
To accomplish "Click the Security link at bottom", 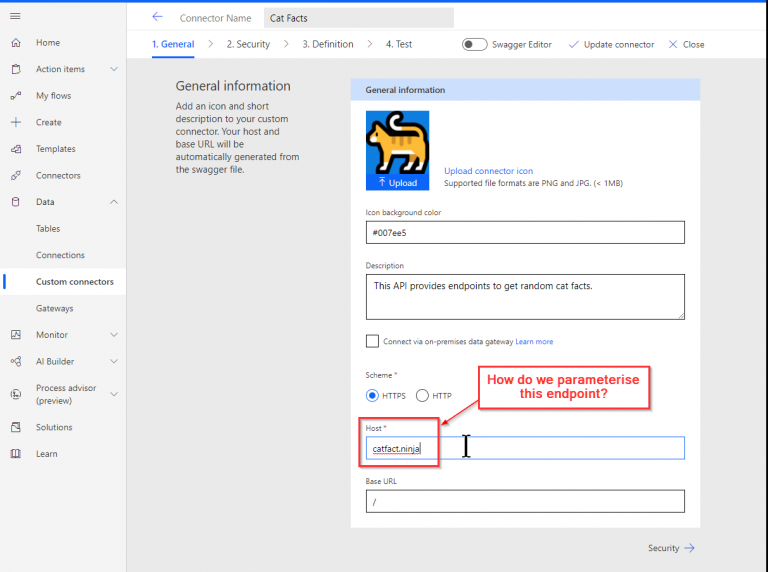I will click(x=664, y=548).
